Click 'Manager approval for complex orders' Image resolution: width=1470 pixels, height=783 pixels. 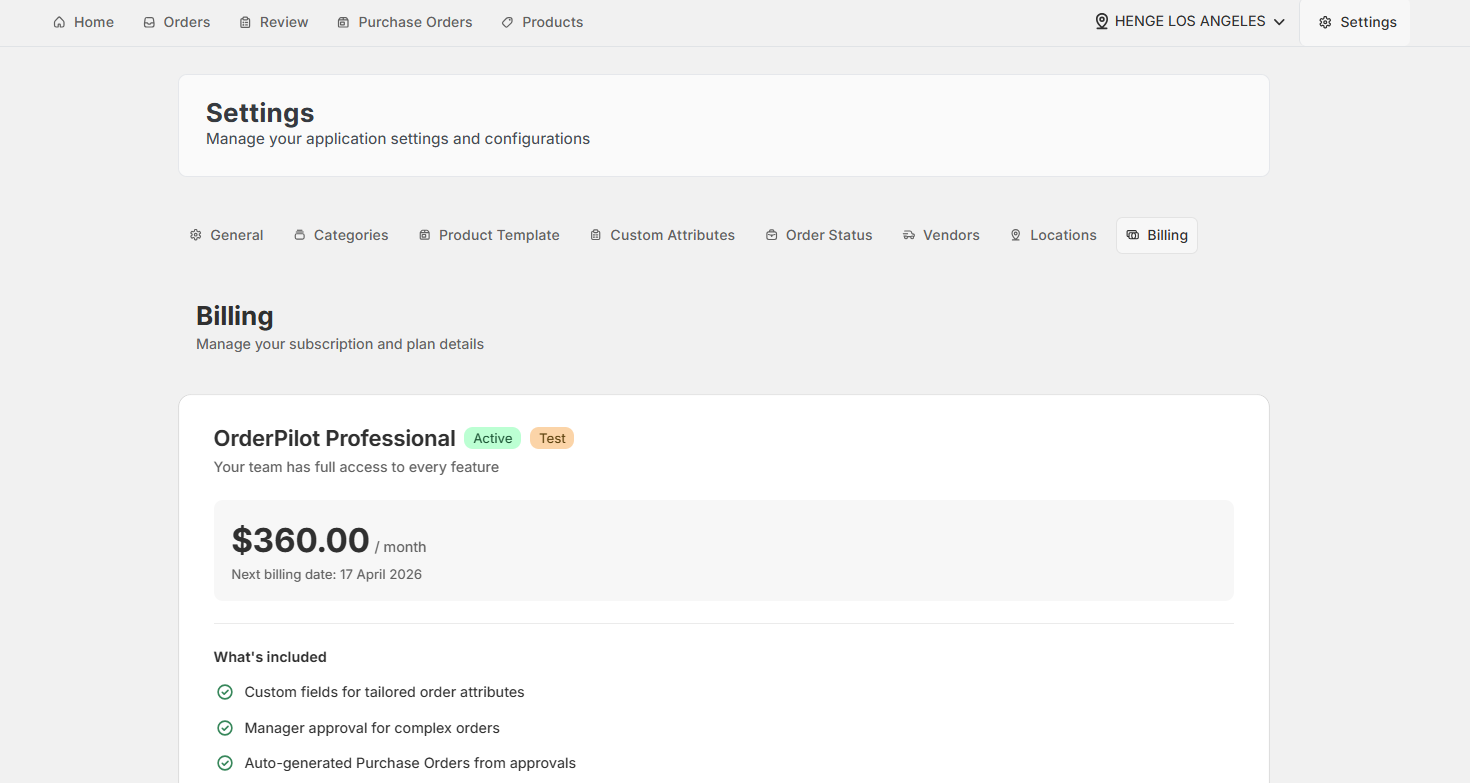372,728
